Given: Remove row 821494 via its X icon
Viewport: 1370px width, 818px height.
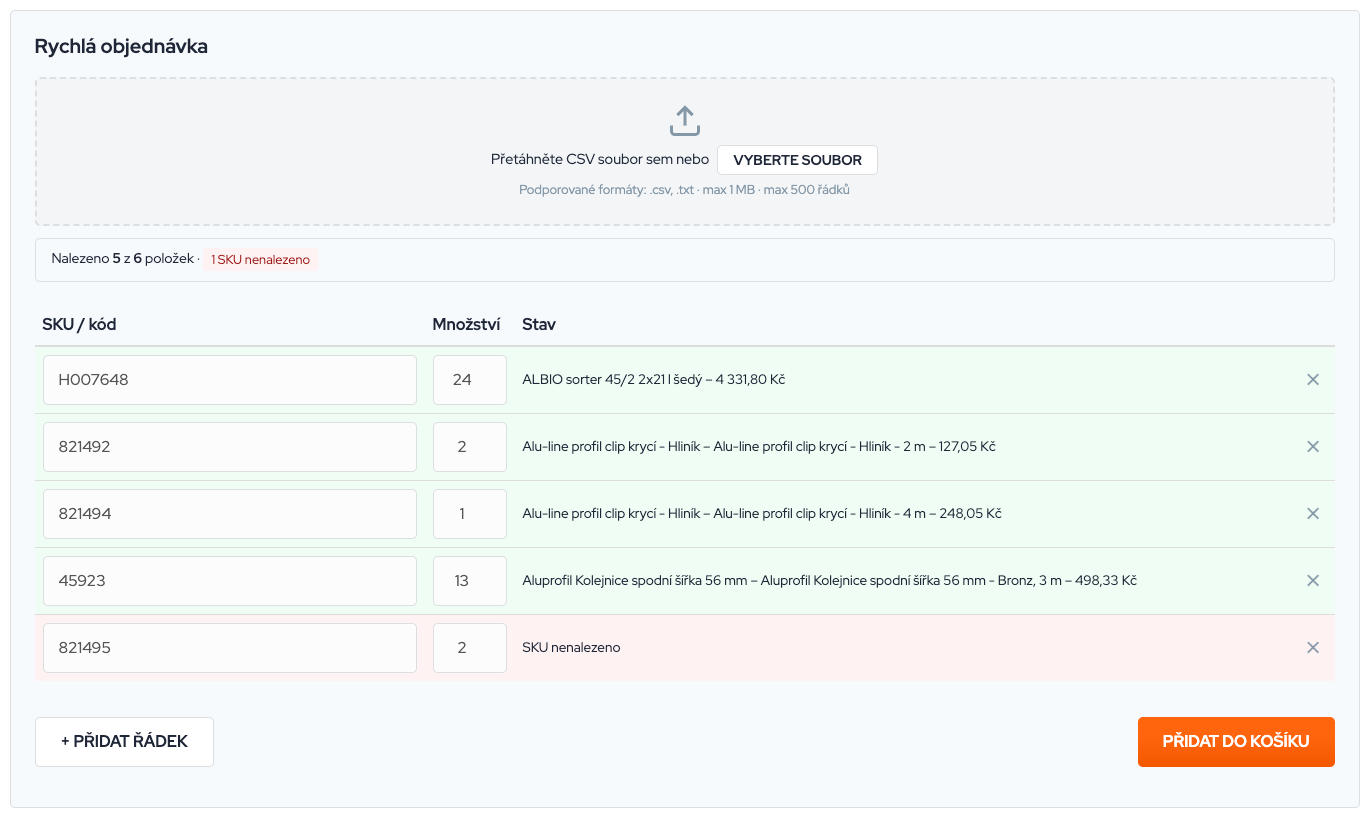Looking at the screenshot, I should click(x=1313, y=514).
